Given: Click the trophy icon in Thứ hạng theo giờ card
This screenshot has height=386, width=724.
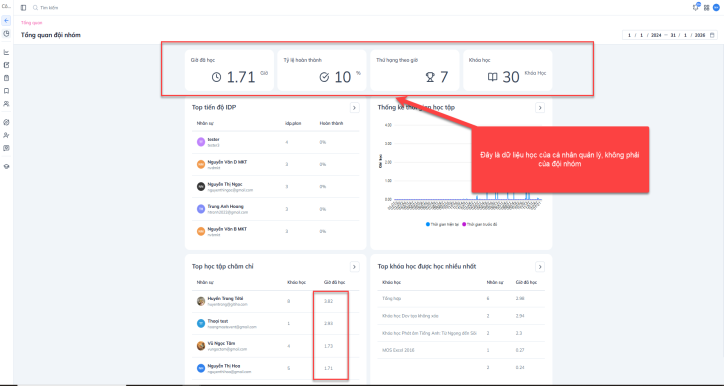Looking at the screenshot, I should (x=430, y=78).
